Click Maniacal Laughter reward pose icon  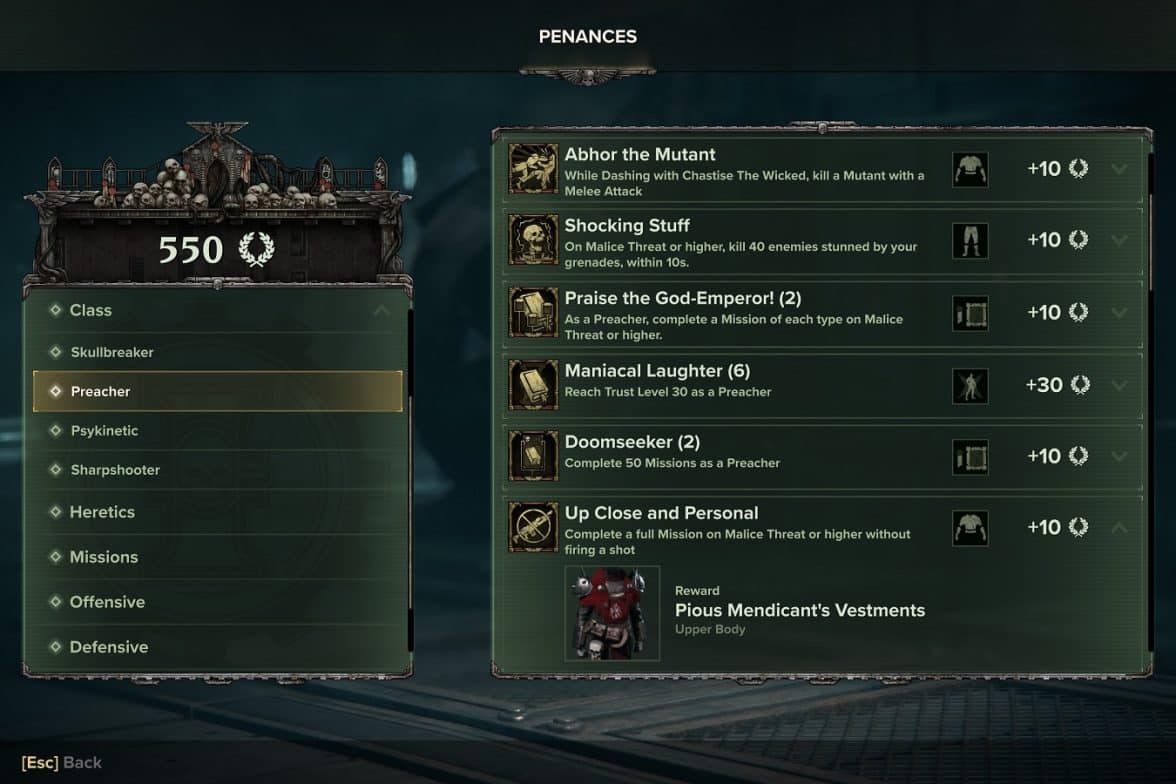point(970,386)
